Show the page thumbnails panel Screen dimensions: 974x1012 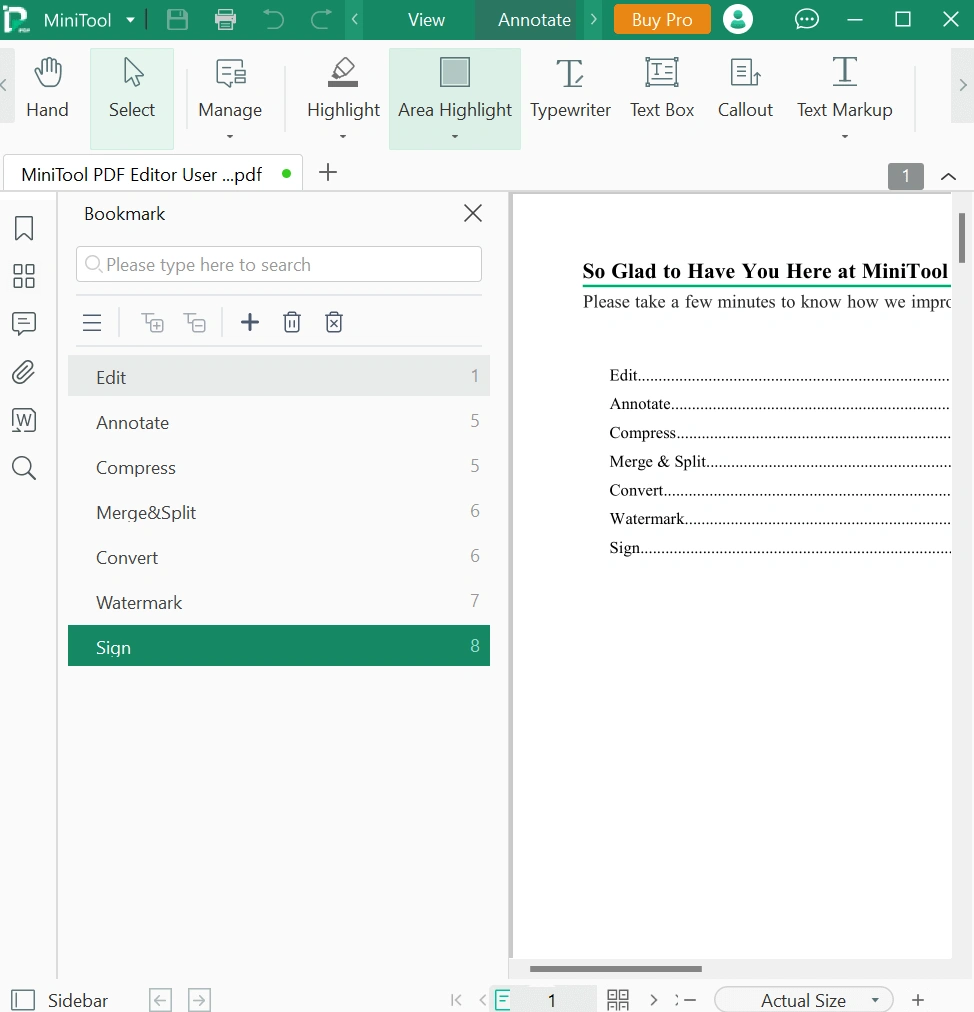(x=24, y=276)
